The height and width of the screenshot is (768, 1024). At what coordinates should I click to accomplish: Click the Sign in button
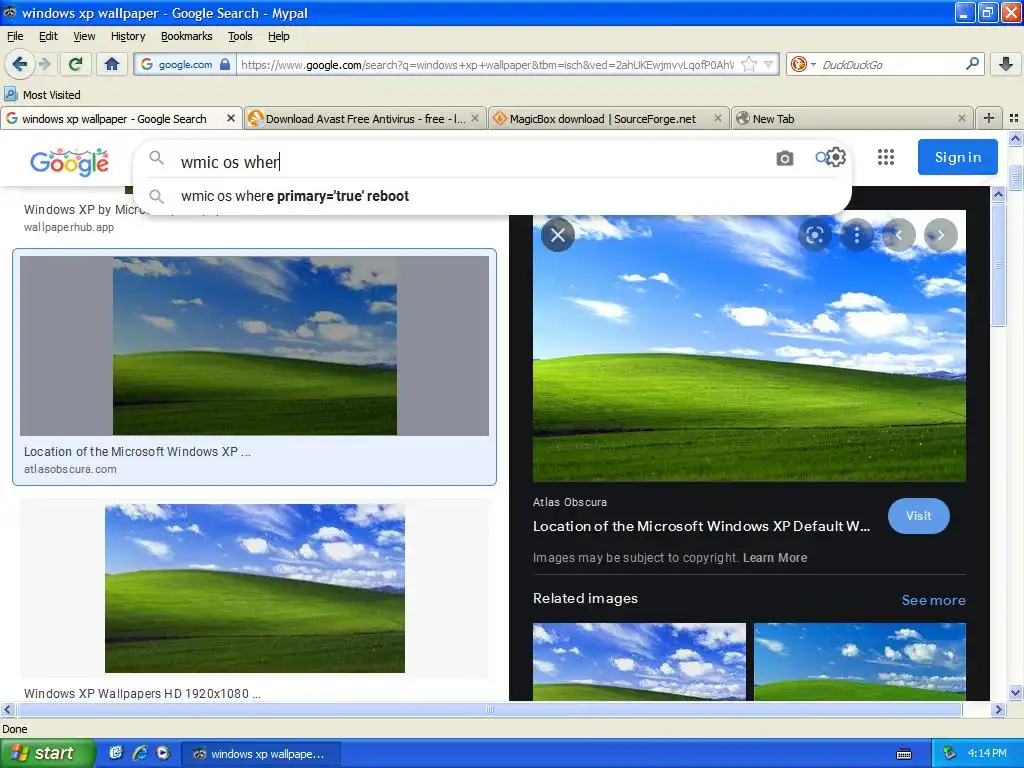tap(957, 157)
